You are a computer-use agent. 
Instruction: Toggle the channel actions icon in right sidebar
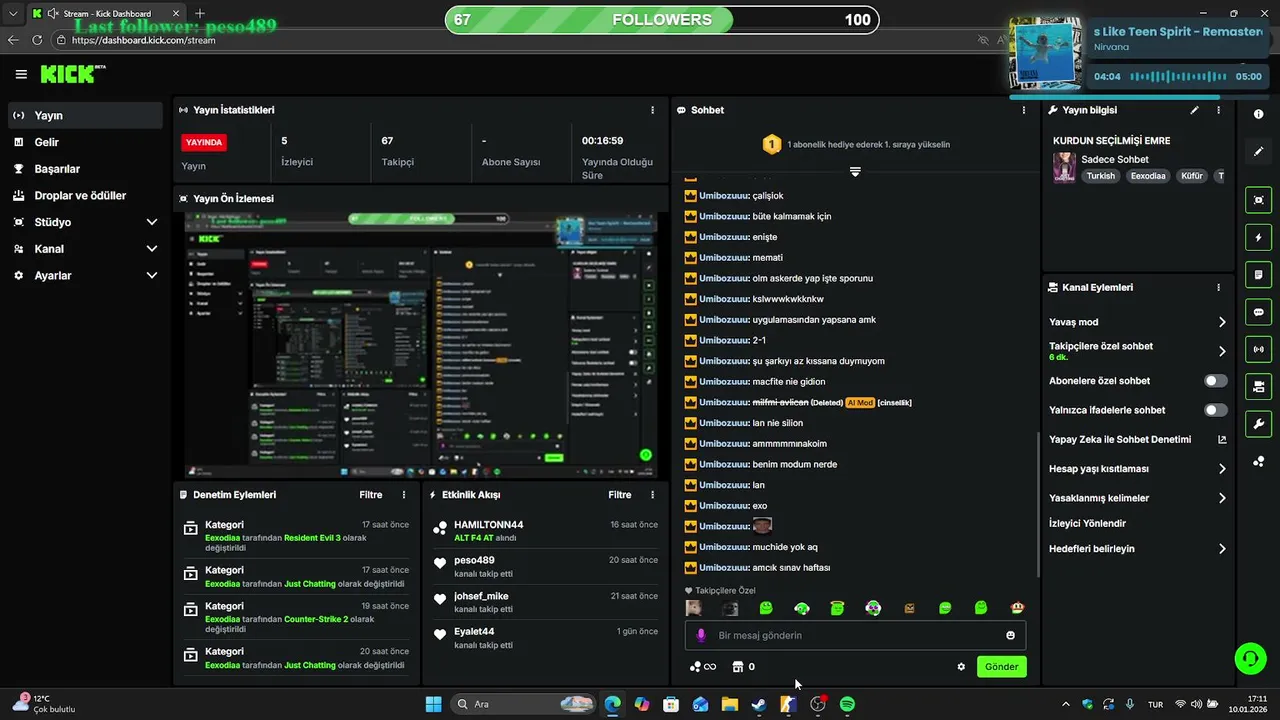(x=1259, y=386)
